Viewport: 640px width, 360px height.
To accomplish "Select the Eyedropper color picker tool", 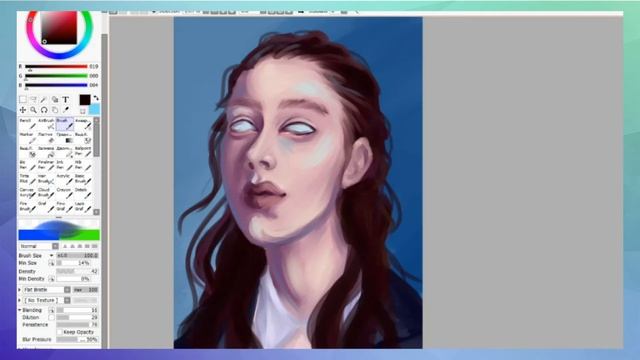I will [65, 110].
